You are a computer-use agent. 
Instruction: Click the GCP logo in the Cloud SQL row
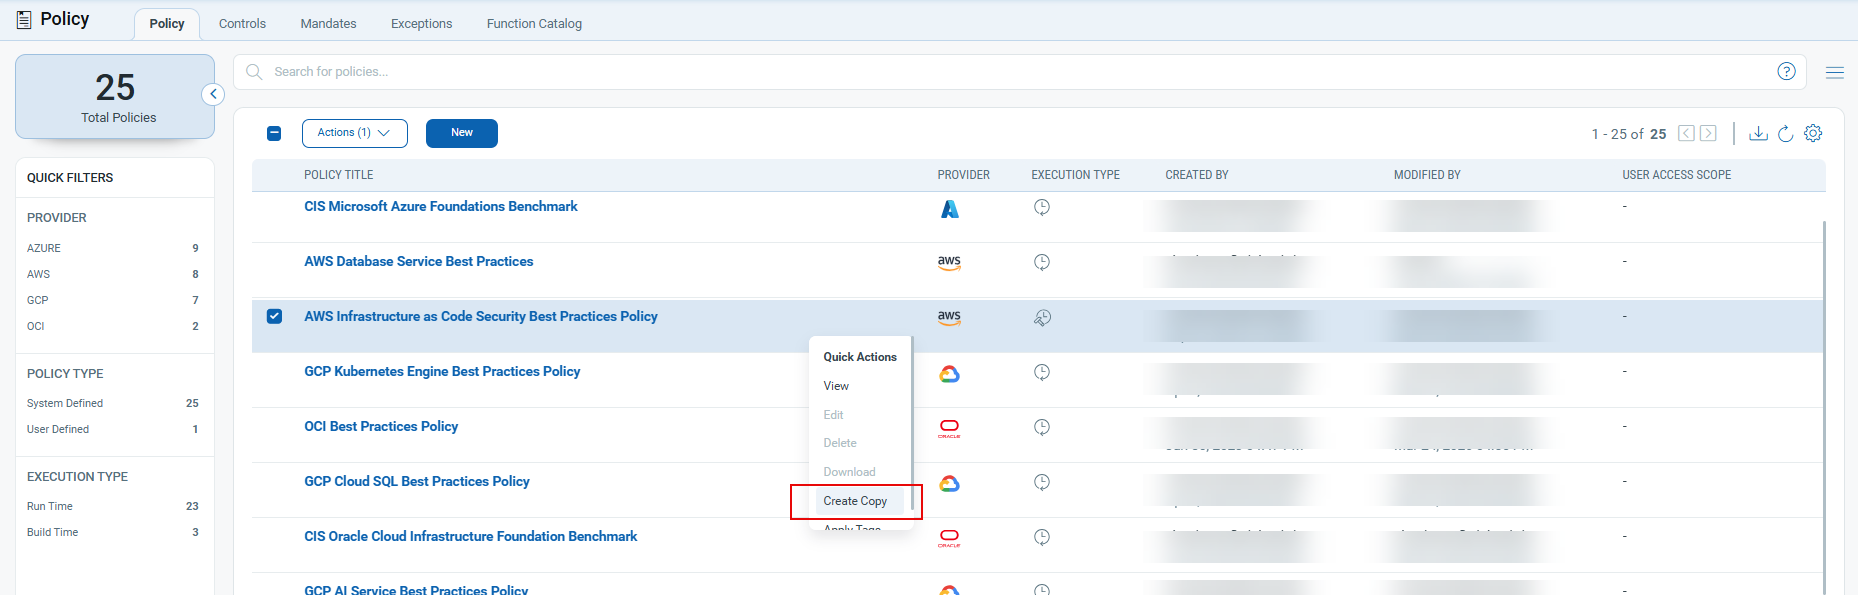(949, 484)
